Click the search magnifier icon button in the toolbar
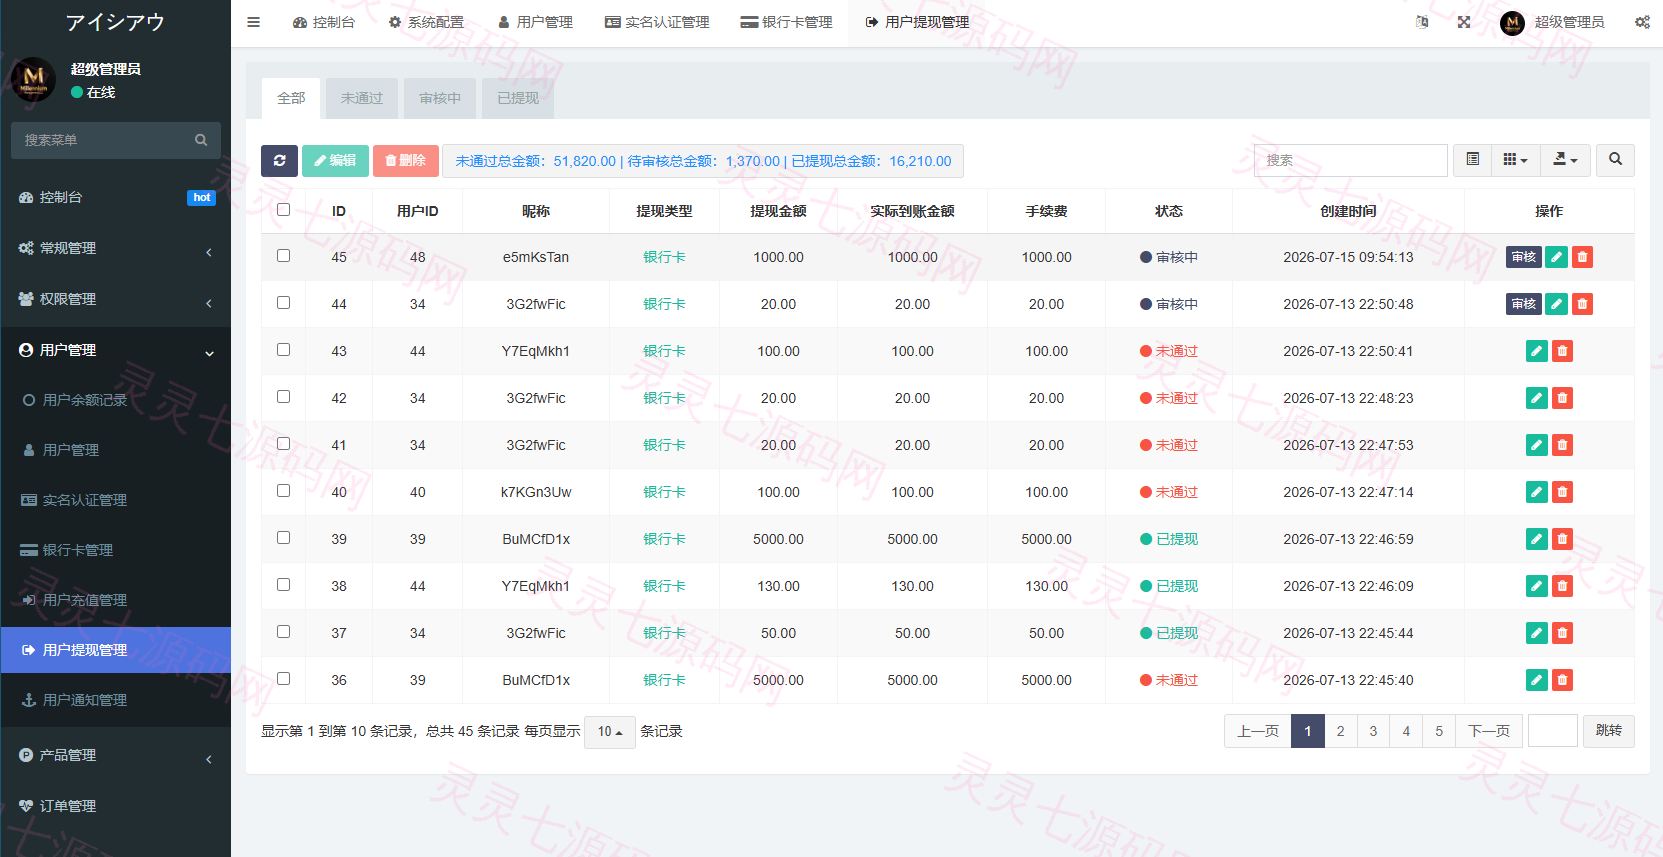The image size is (1663, 857). pyautogui.click(x=1615, y=160)
